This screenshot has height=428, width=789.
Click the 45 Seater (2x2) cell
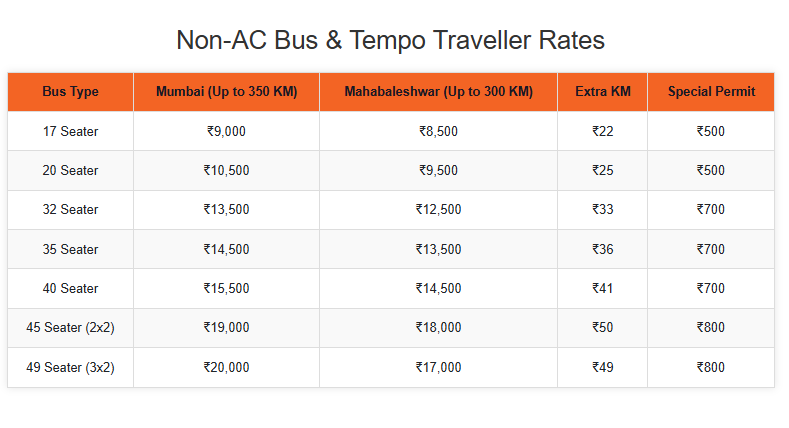[70, 328]
